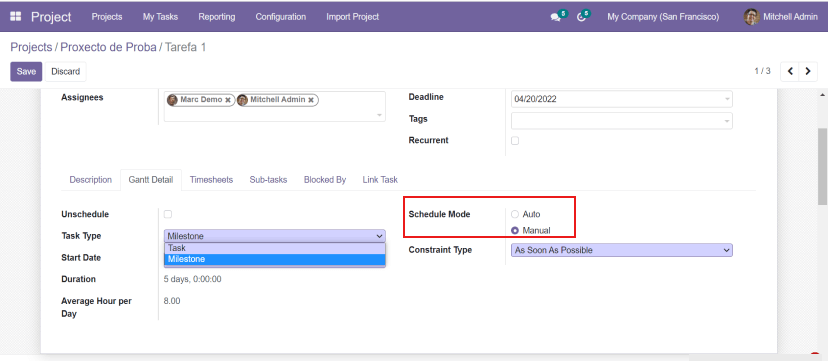Click the Save button
828x361 pixels.
(26, 71)
